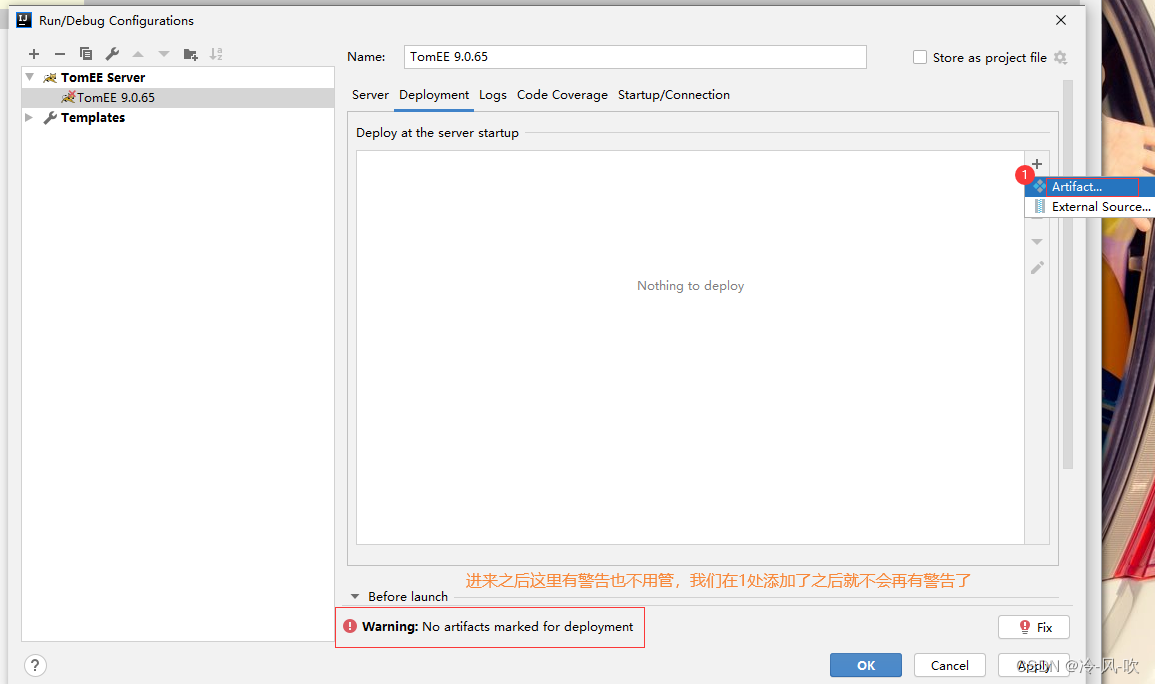
Task: Select the Templates tree item
Action: tap(178, 118)
